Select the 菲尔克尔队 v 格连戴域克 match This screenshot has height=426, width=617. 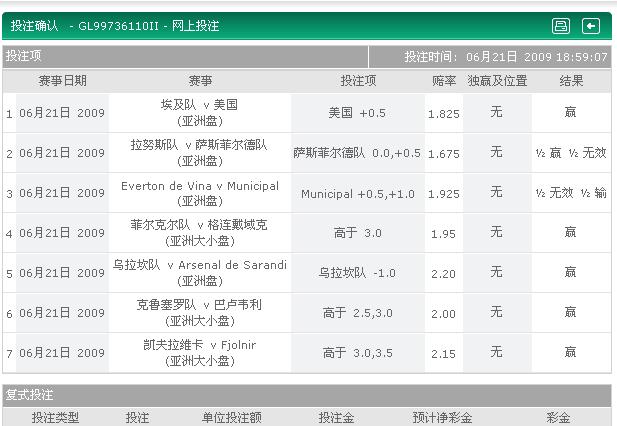[x=200, y=233]
